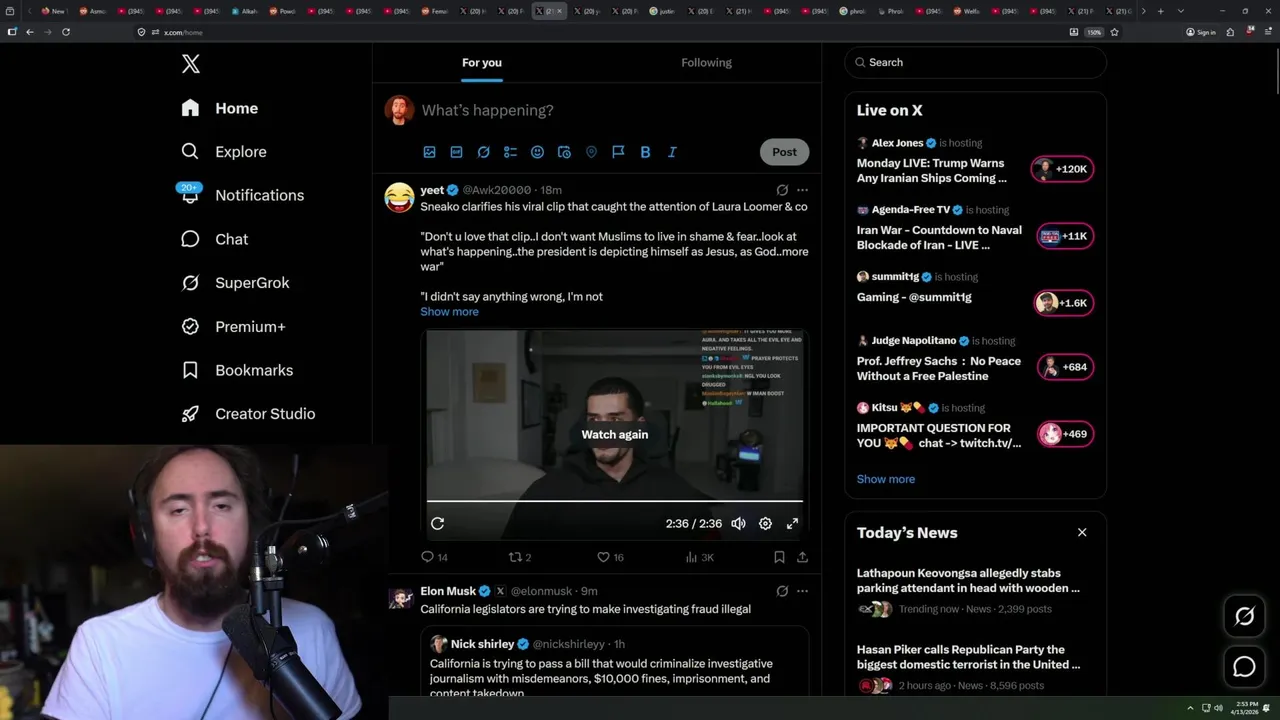Viewport: 1280px width, 720px height.
Task: Schedule the post with the calendar icon
Action: [x=564, y=152]
